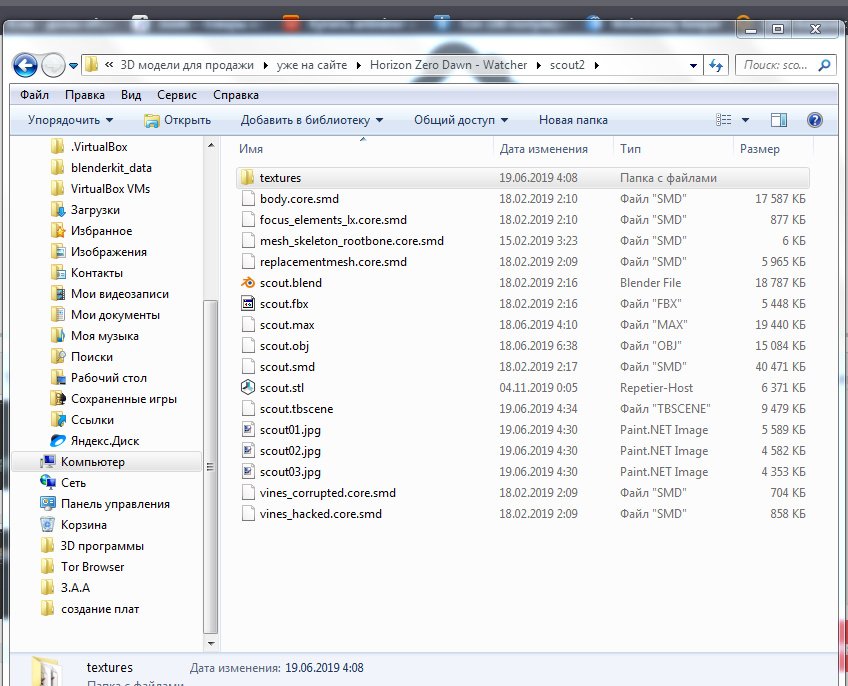Select the body.core.smd file icon
This screenshot has width=848, height=686.
pos(248,199)
